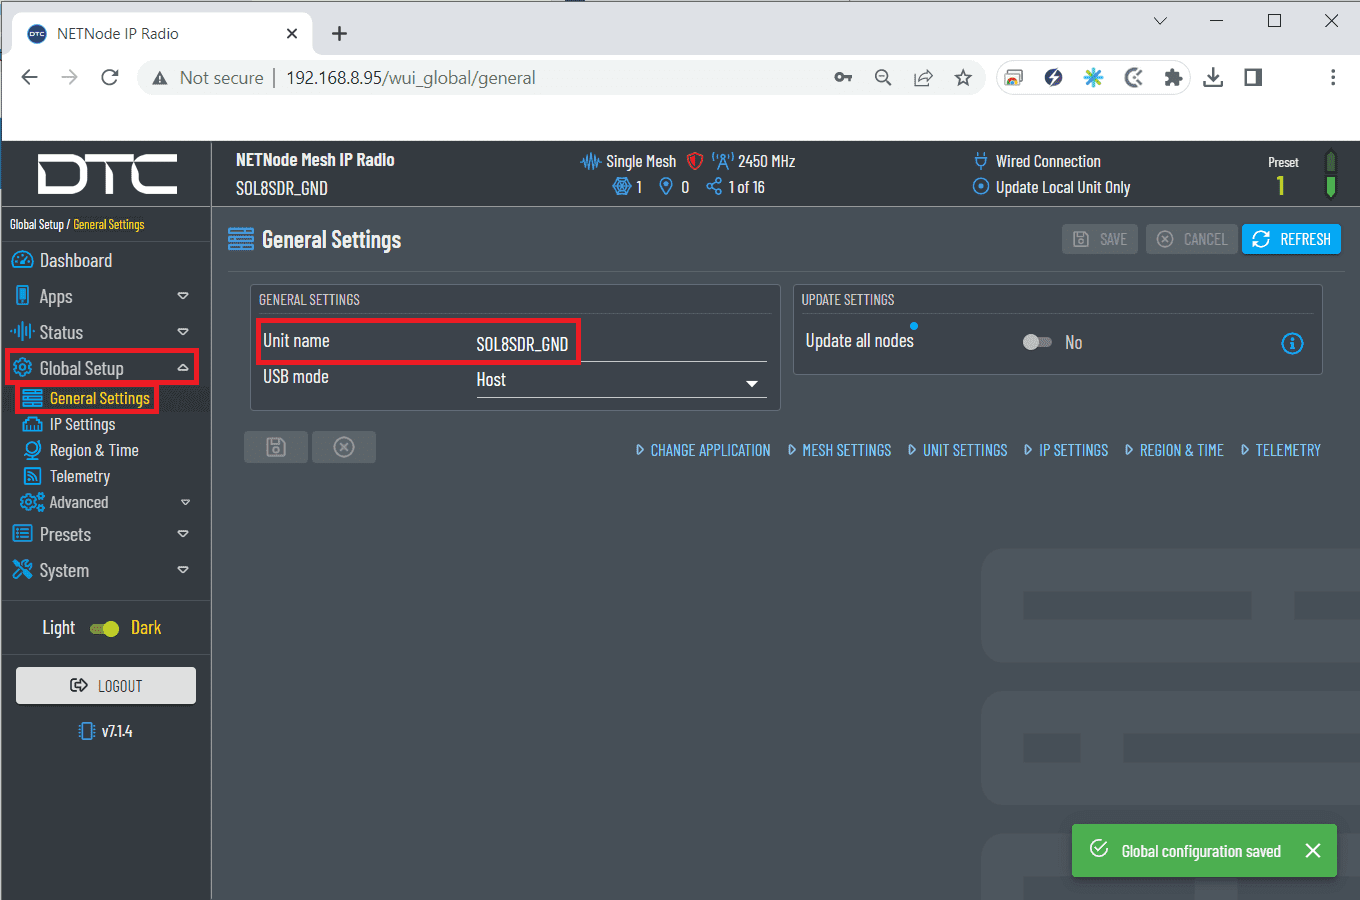Open the Dashboard page
The height and width of the screenshot is (900, 1360).
(76, 261)
